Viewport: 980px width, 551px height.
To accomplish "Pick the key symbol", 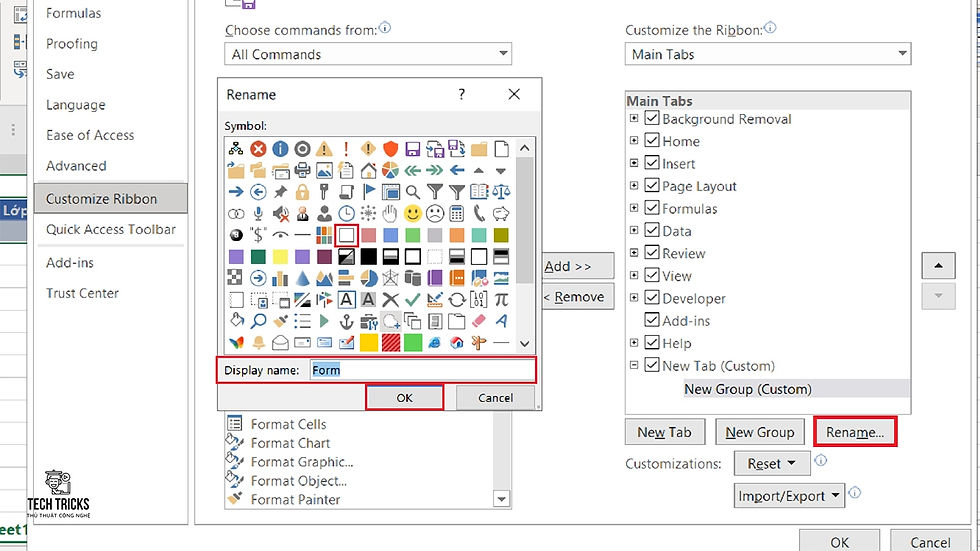I will [x=324, y=192].
